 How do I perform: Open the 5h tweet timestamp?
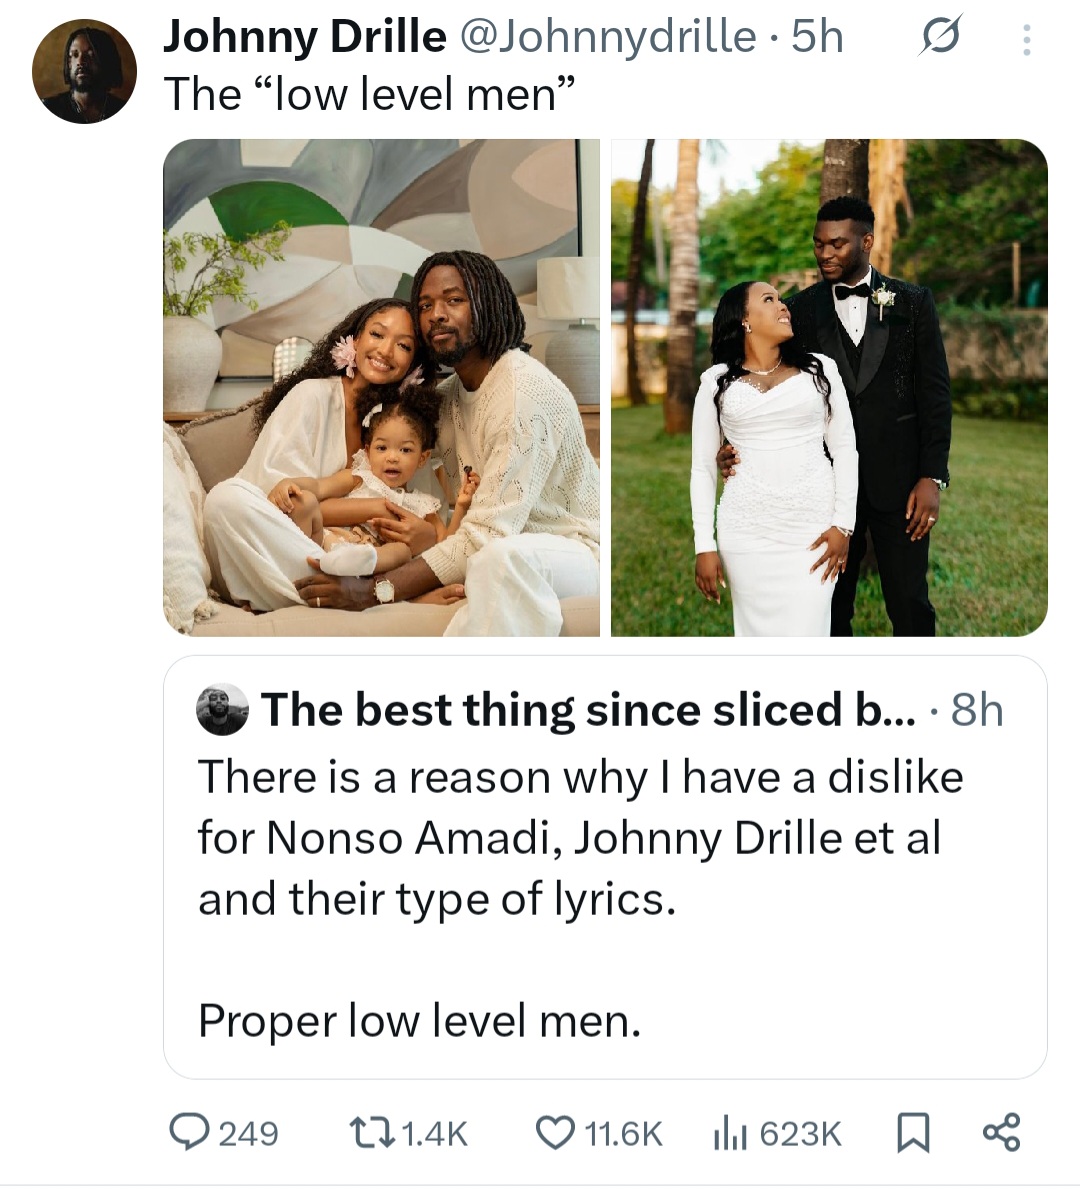(x=817, y=37)
